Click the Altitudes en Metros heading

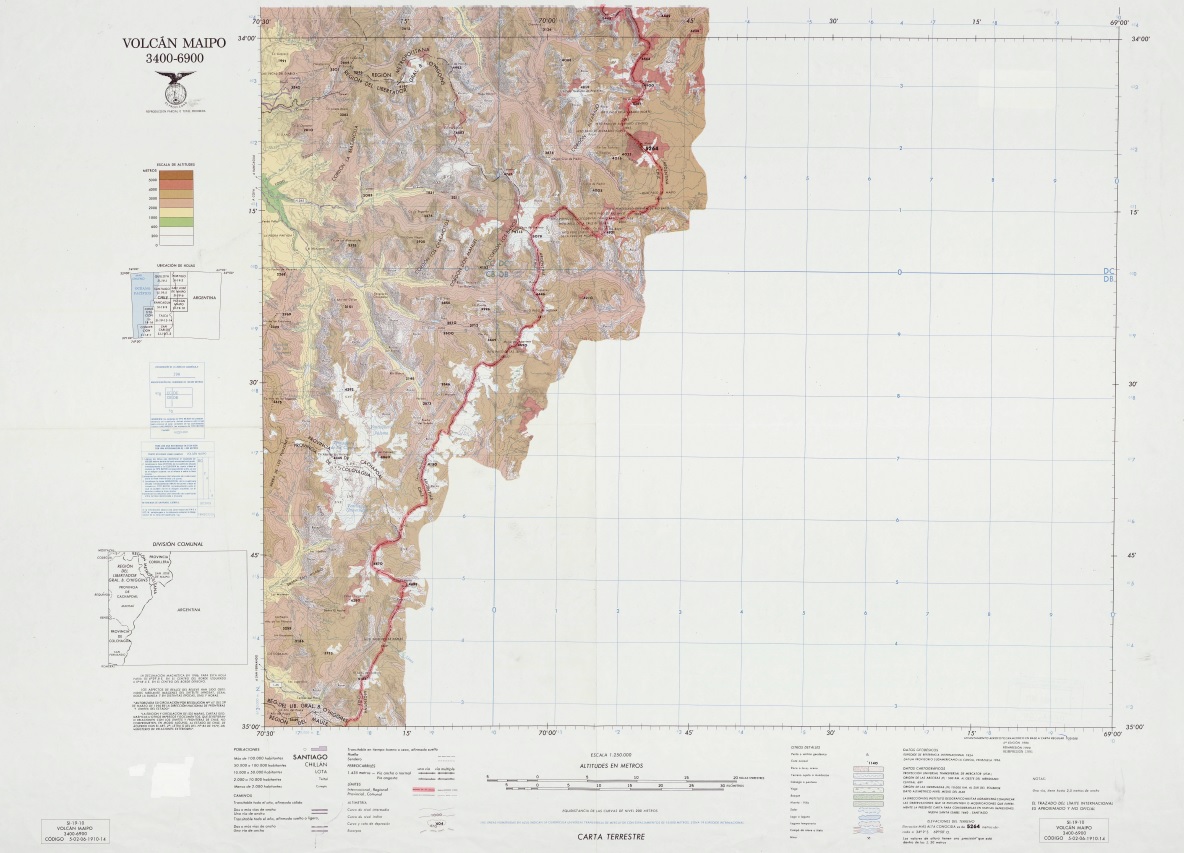(x=610, y=765)
